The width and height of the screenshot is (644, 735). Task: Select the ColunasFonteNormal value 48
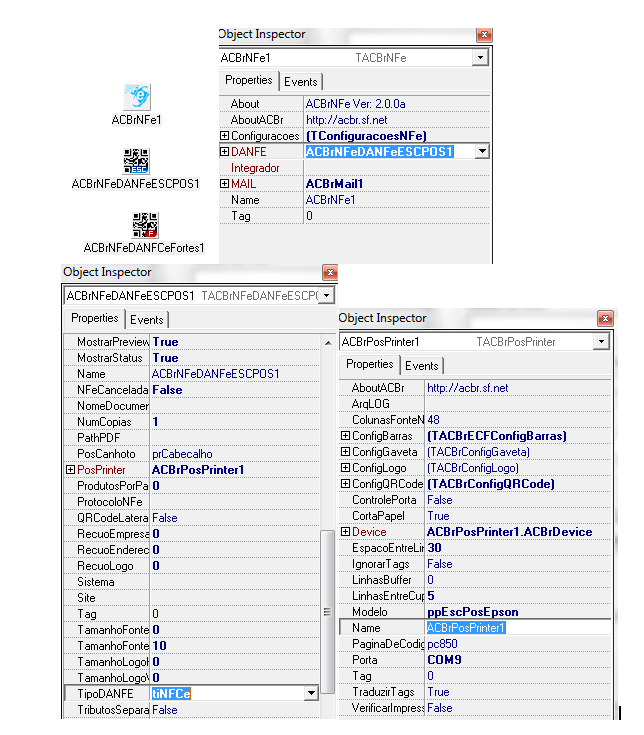[x=434, y=420]
